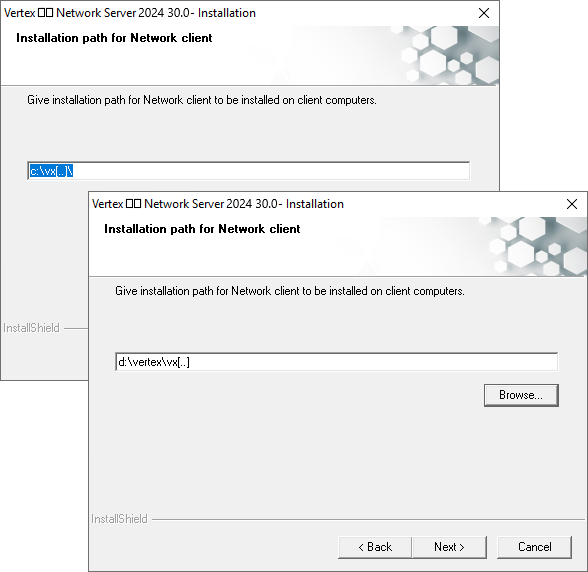The image size is (588, 572).
Task: Click instruction text in the background dialog
Action: click(x=202, y=100)
